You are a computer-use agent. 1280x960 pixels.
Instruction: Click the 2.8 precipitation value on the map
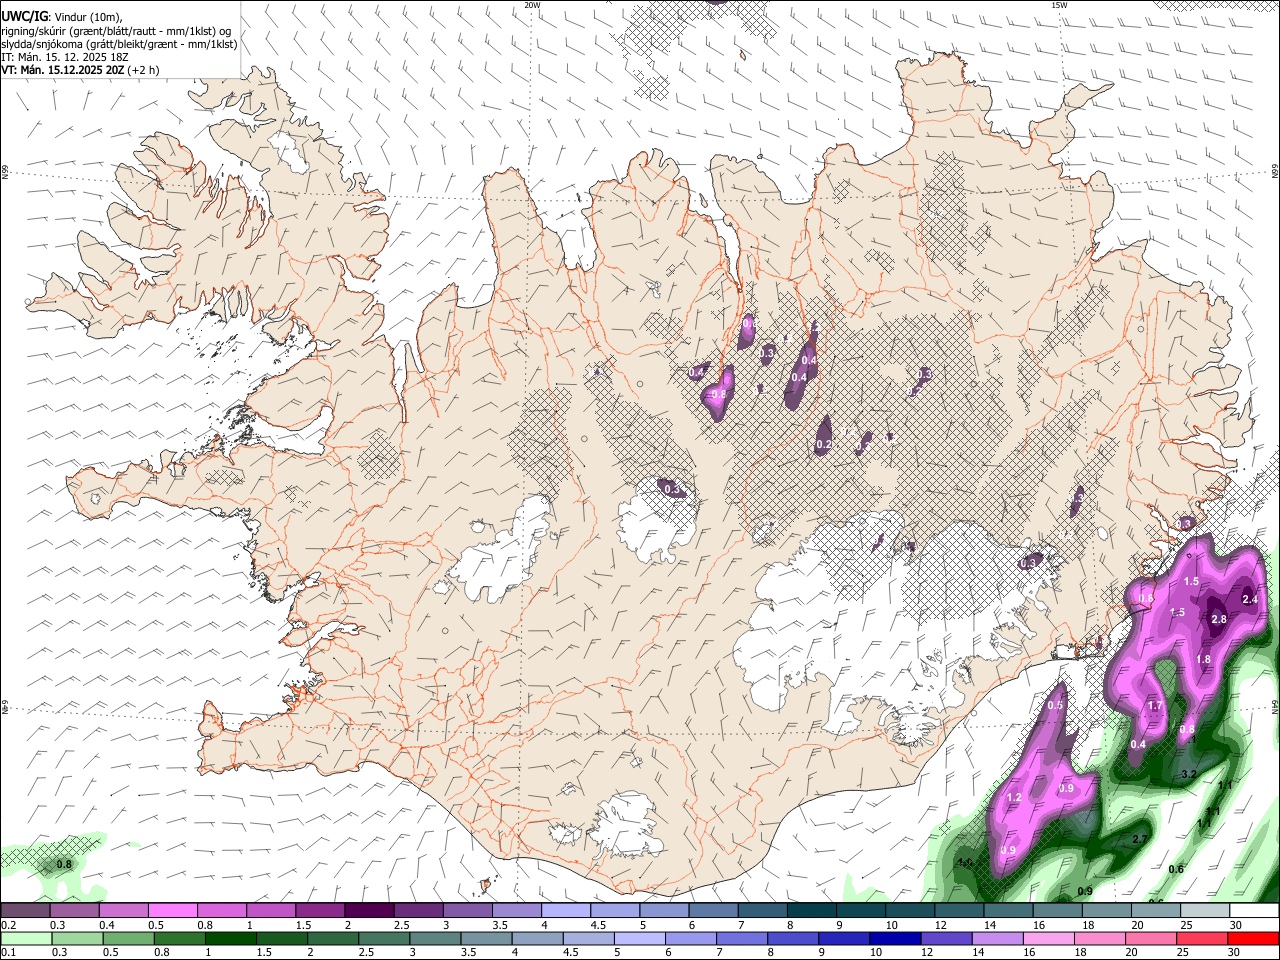1219,620
